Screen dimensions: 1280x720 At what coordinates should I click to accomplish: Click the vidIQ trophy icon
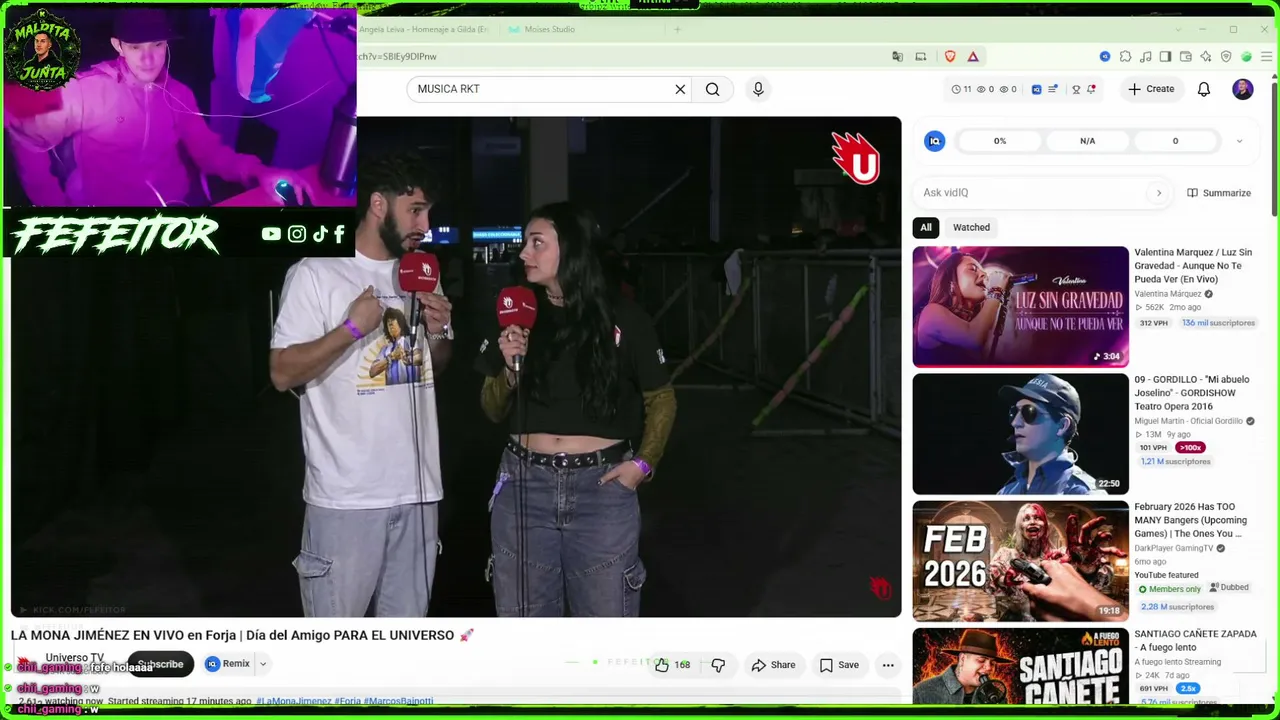coord(1076,89)
